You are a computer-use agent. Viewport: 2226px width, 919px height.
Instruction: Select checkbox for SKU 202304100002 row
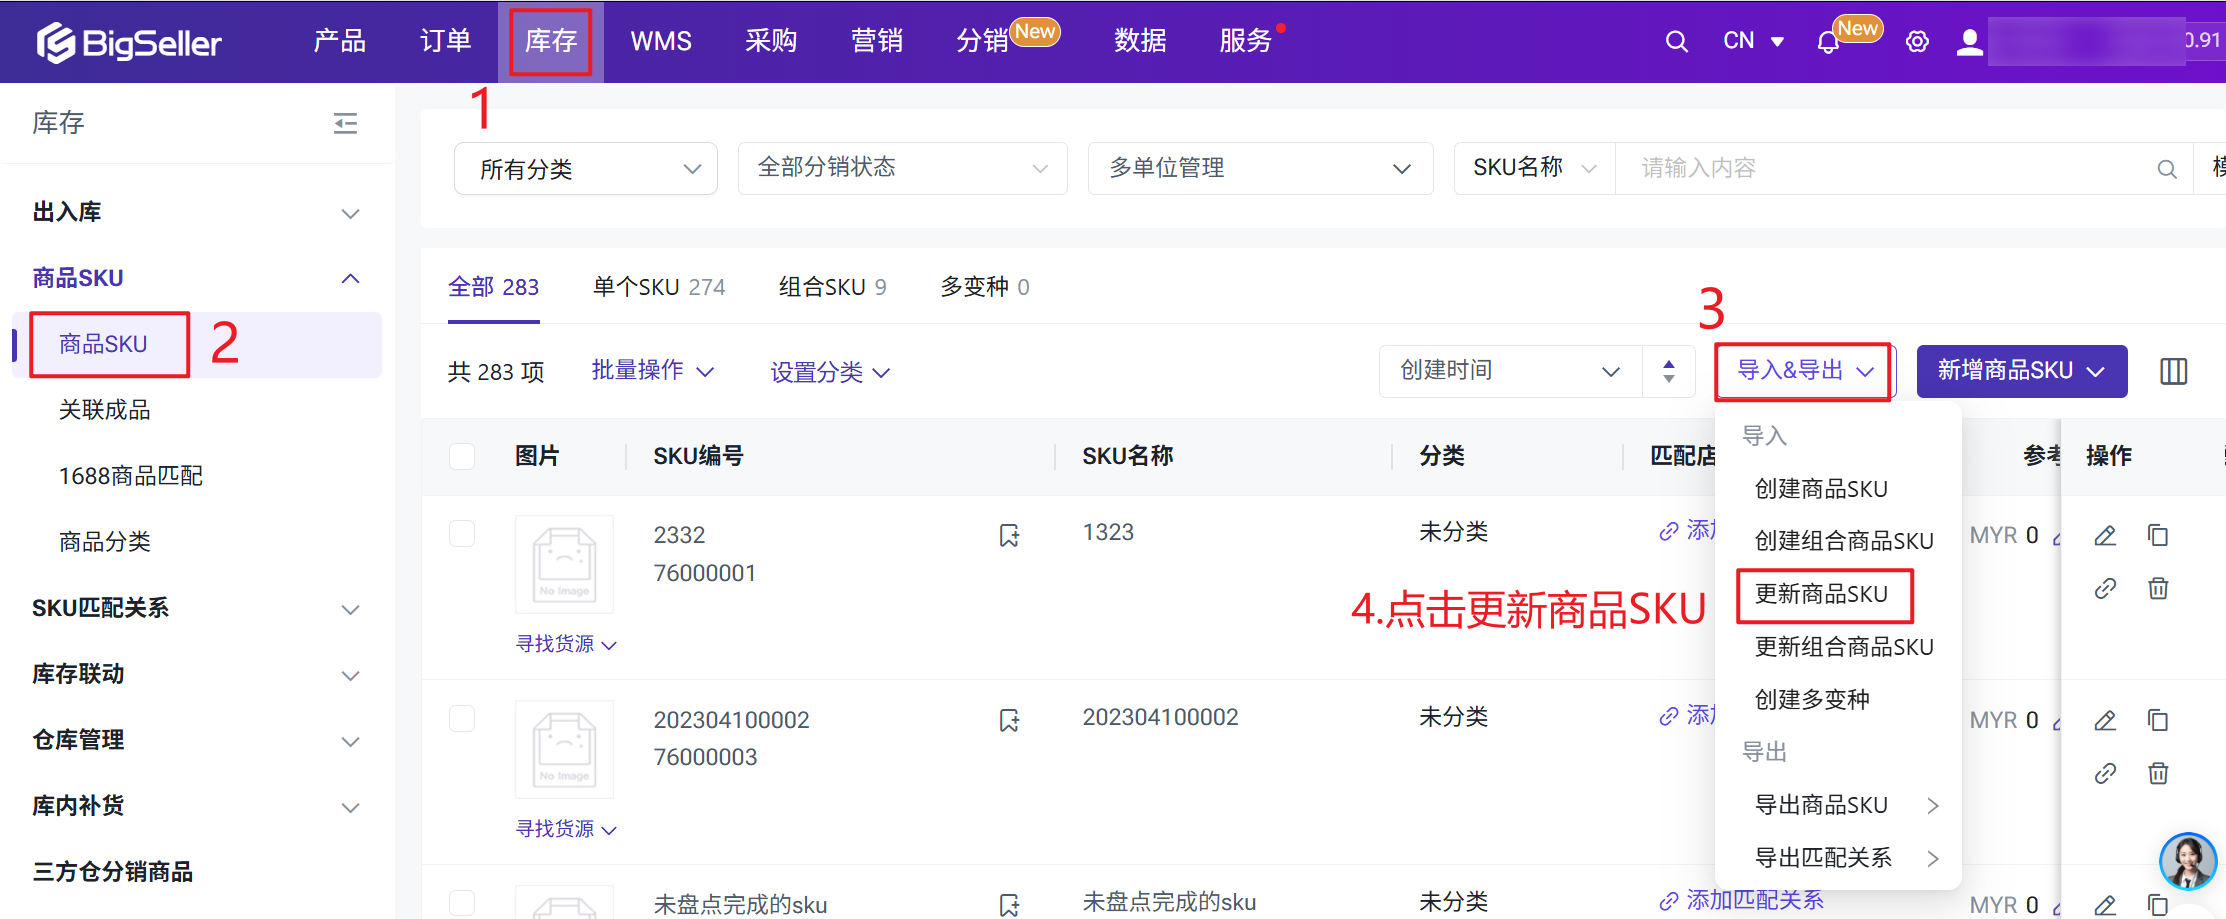click(x=462, y=719)
